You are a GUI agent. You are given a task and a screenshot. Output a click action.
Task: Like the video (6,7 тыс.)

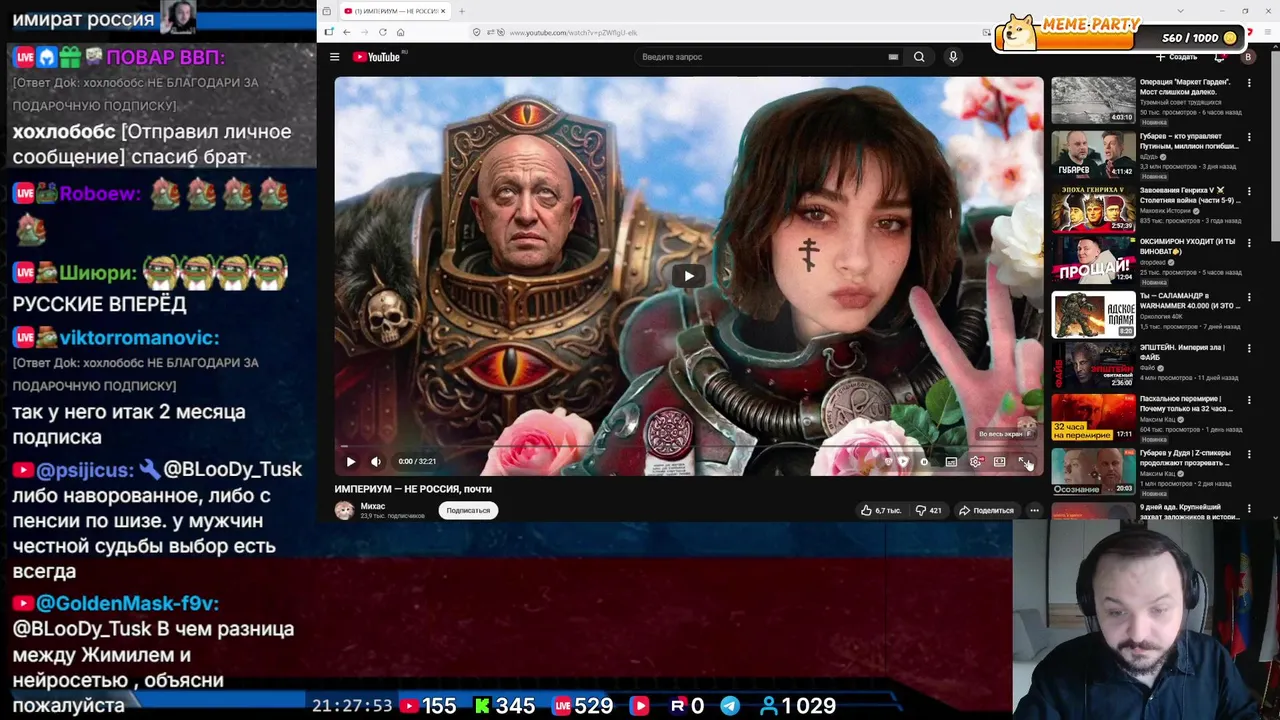click(x=880, y=510)
